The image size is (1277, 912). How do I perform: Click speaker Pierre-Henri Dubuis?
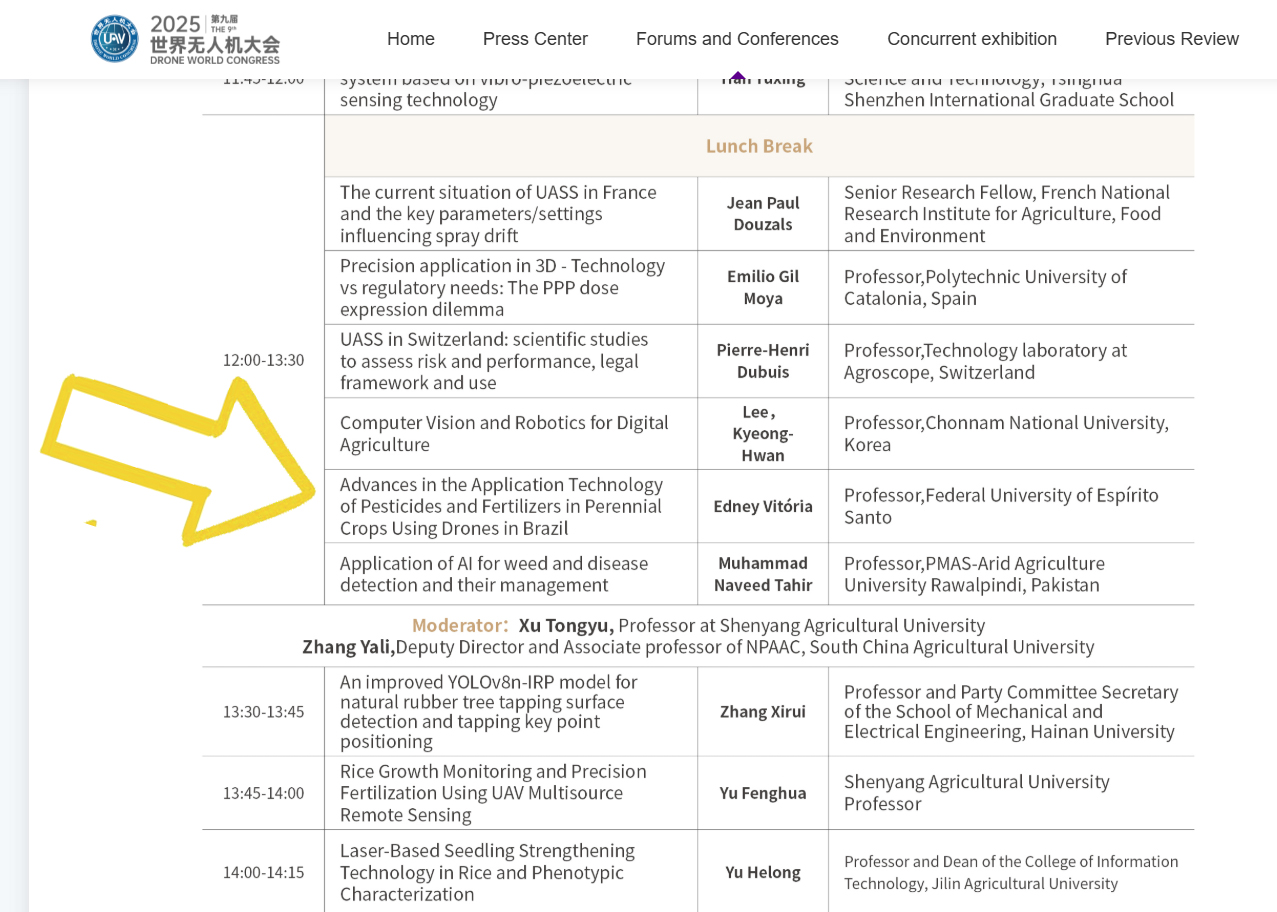coord(762,361)
